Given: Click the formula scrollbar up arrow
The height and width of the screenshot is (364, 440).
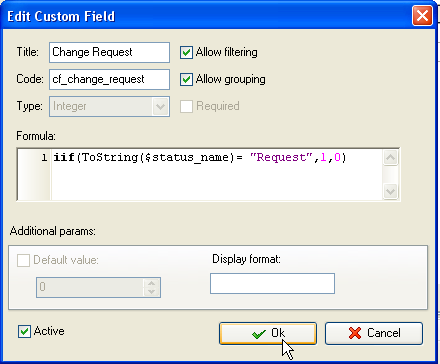Looking at the screenshot, I should point(390,157).
